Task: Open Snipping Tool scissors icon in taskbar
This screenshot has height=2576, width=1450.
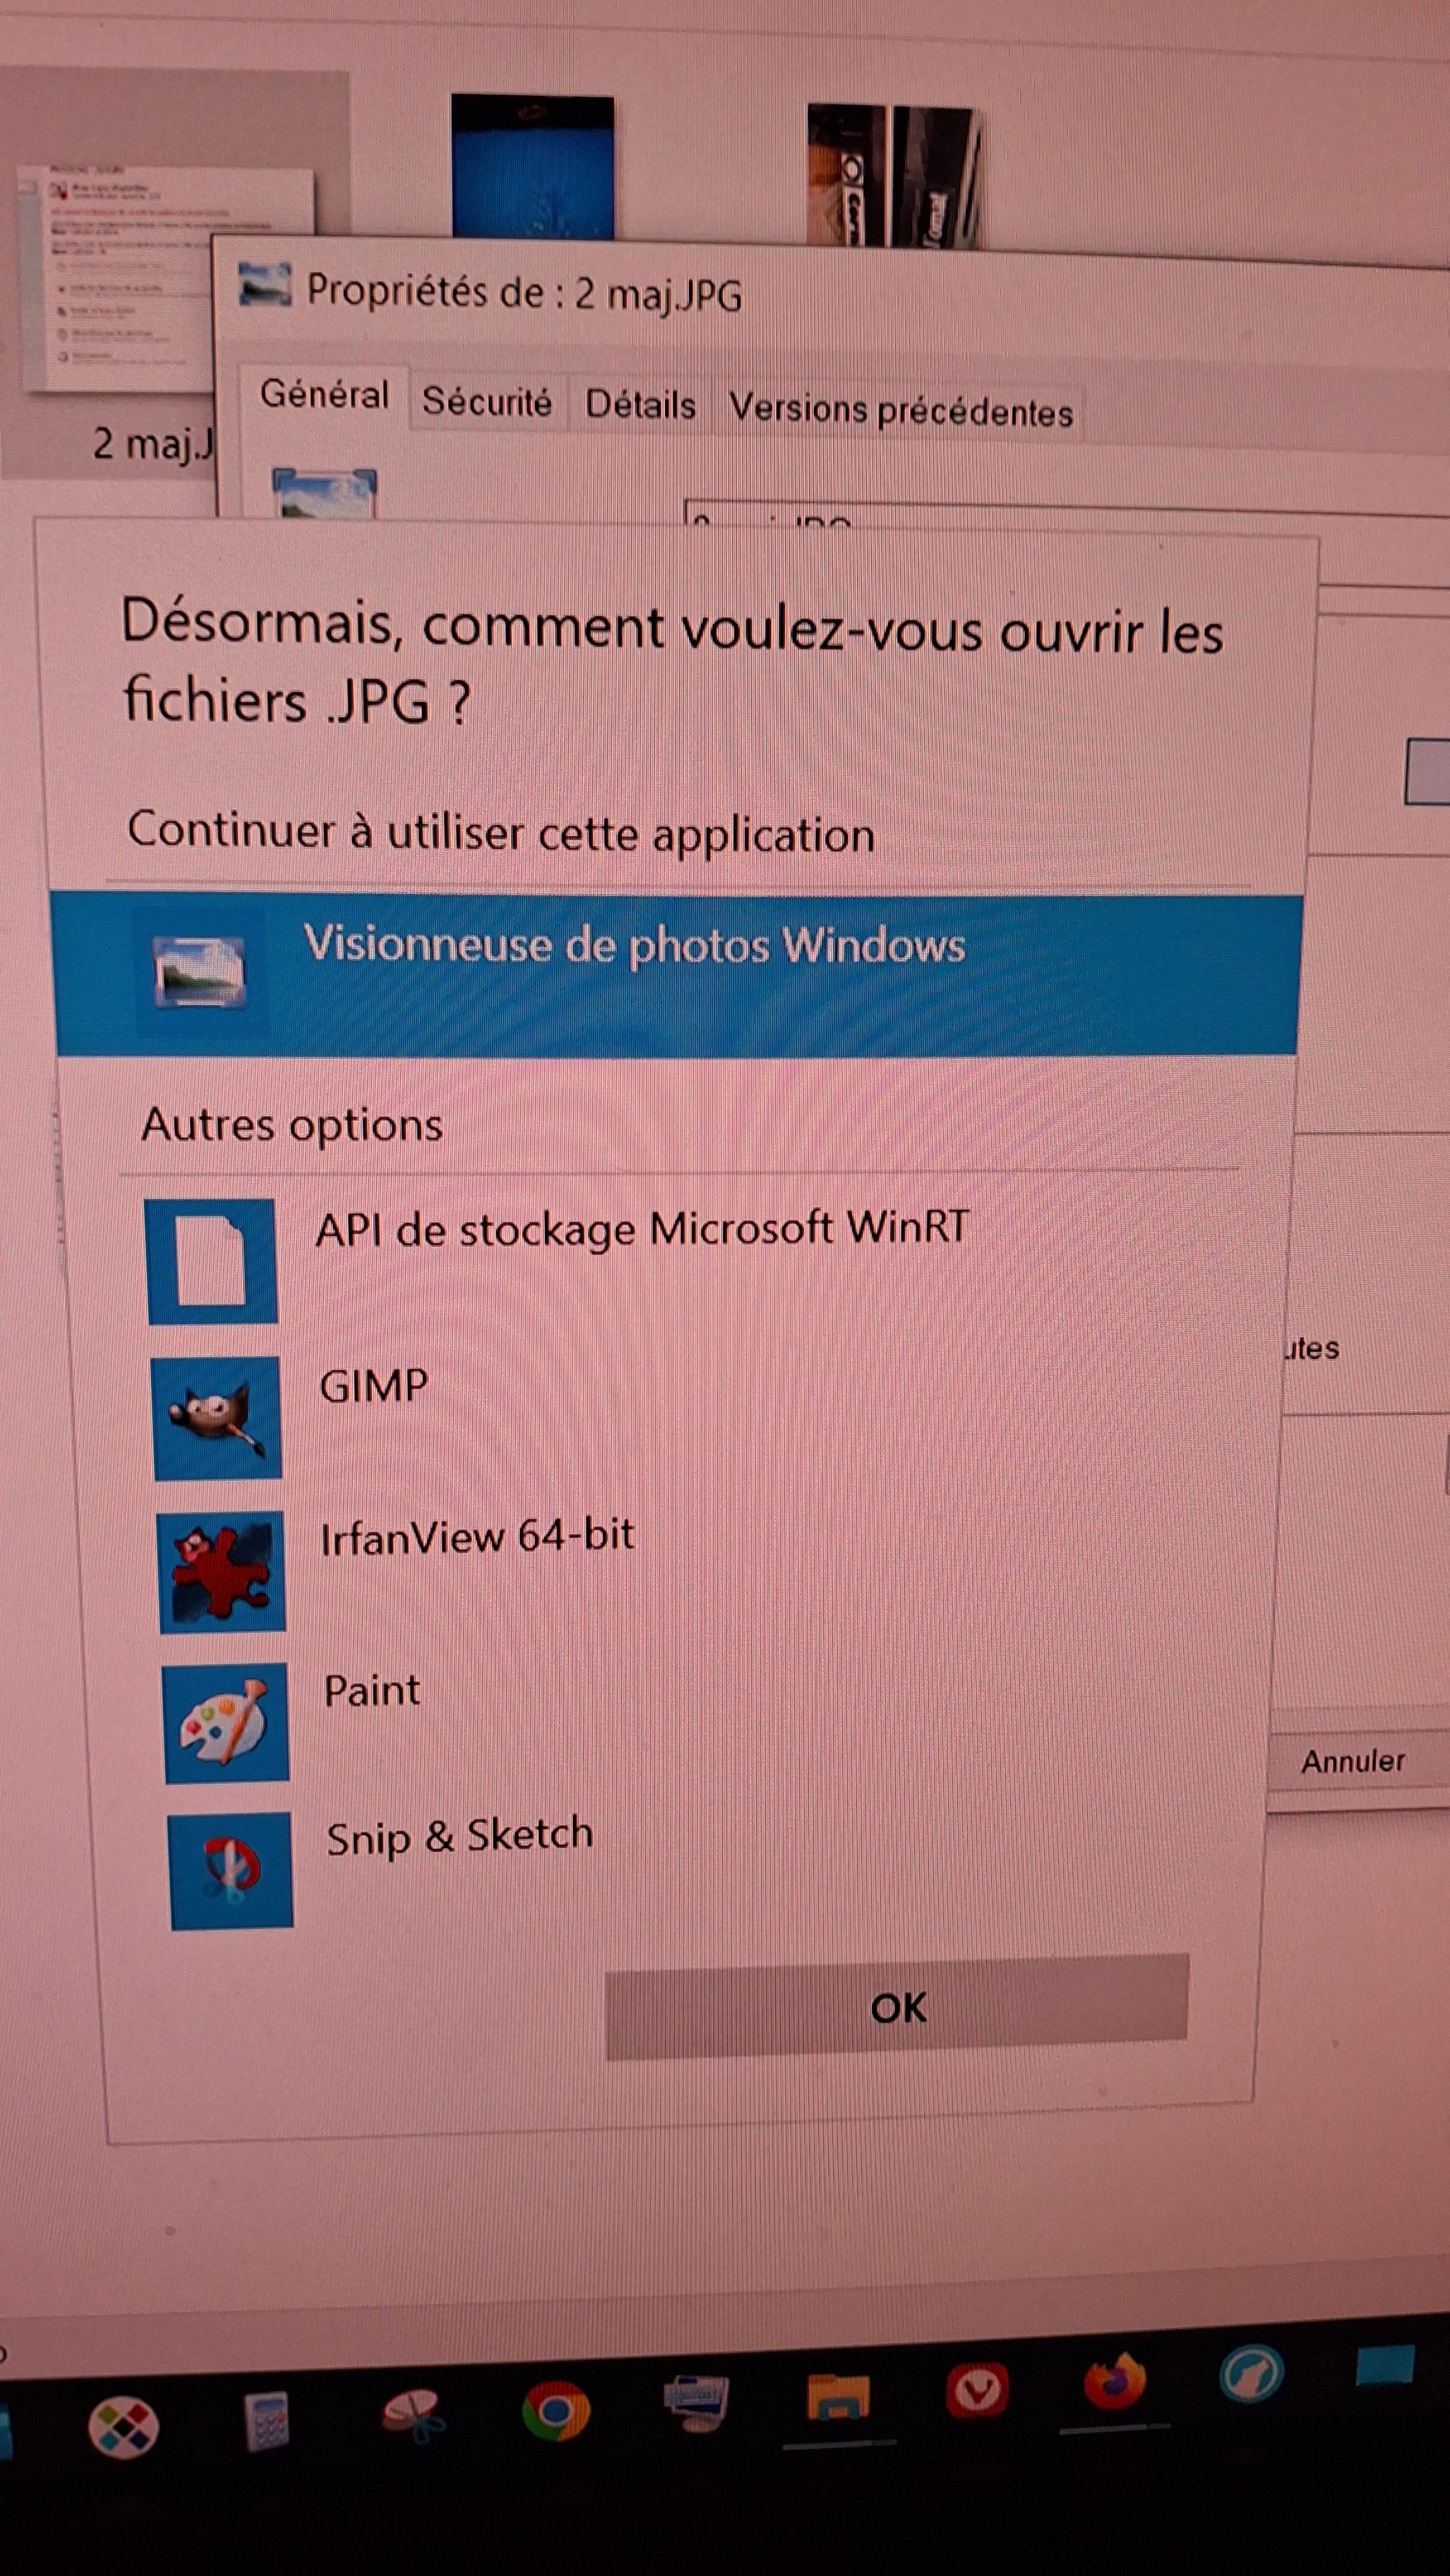Action: point(413,2415)
